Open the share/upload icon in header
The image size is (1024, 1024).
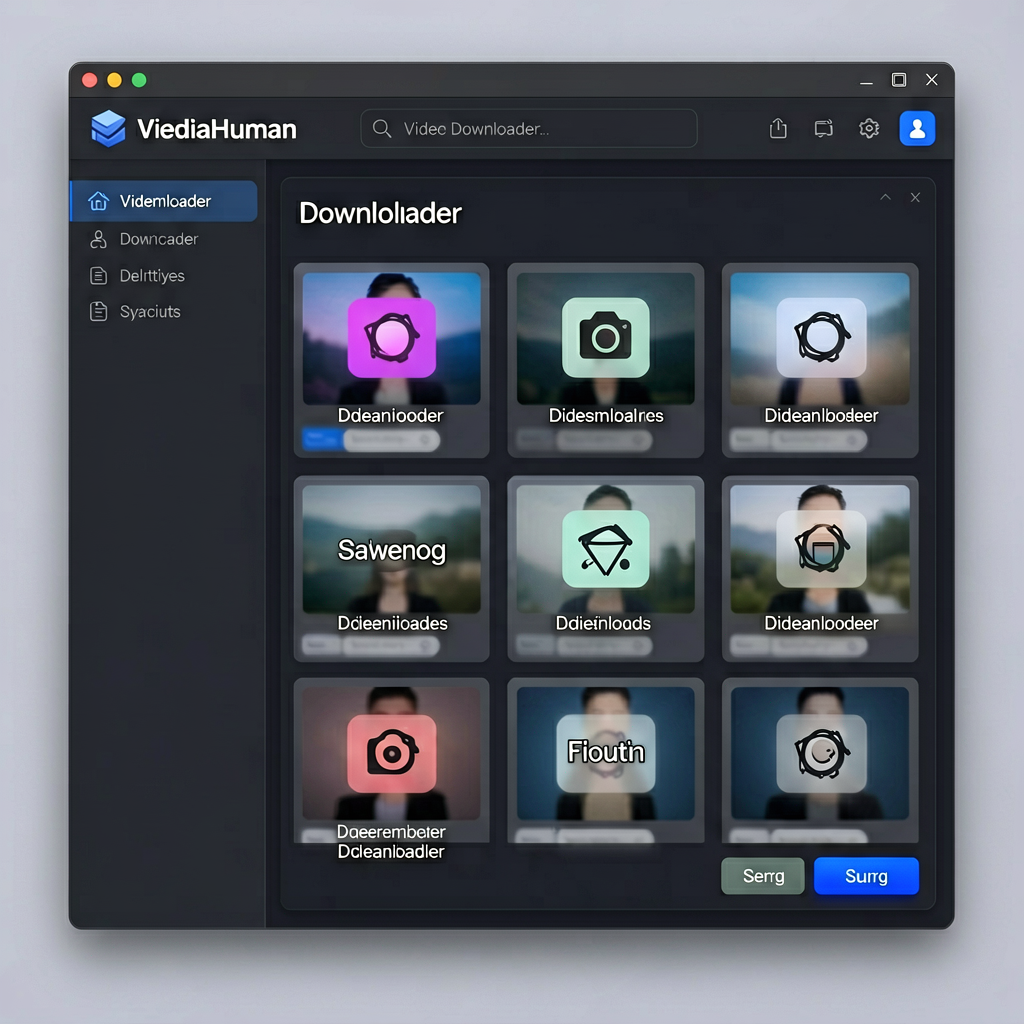click(x=778, y=128)
